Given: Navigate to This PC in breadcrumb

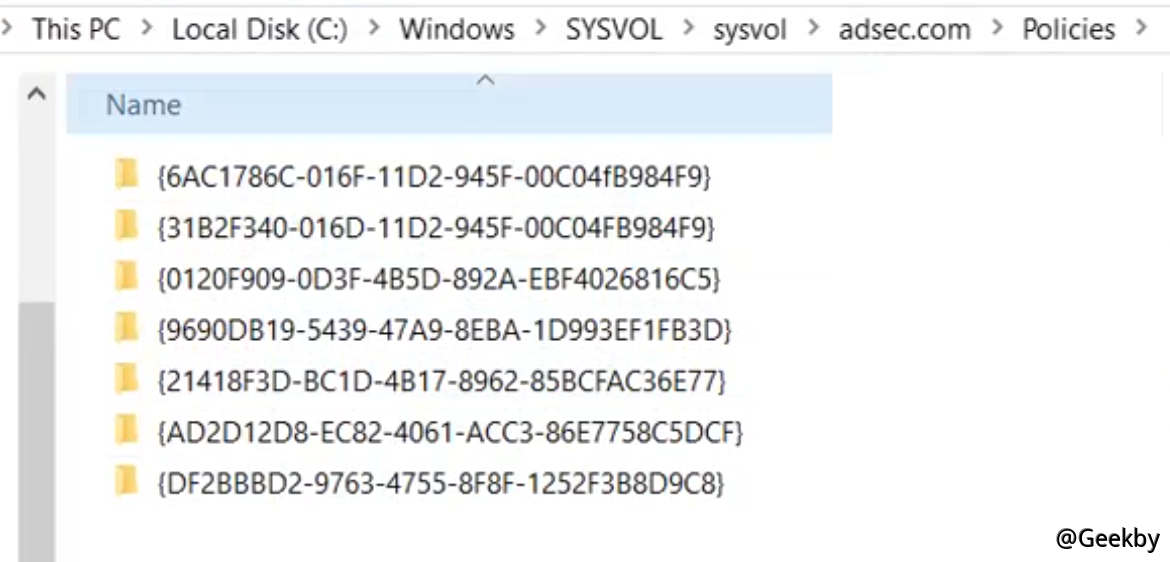Looking at the screenshot, I should point(76,29).
